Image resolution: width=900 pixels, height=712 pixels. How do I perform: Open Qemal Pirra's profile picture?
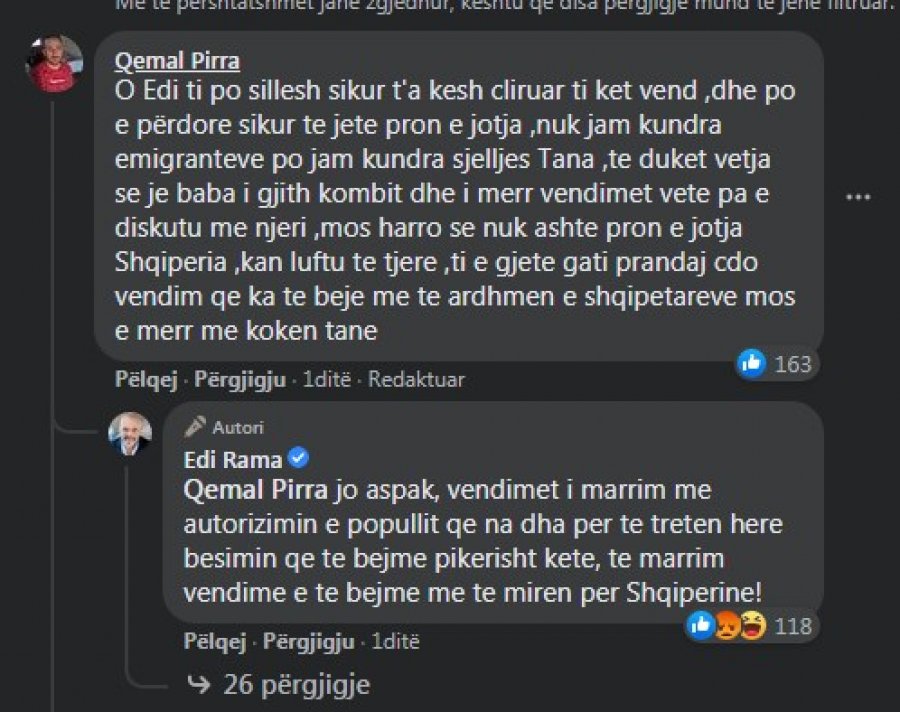pos(54,68)
